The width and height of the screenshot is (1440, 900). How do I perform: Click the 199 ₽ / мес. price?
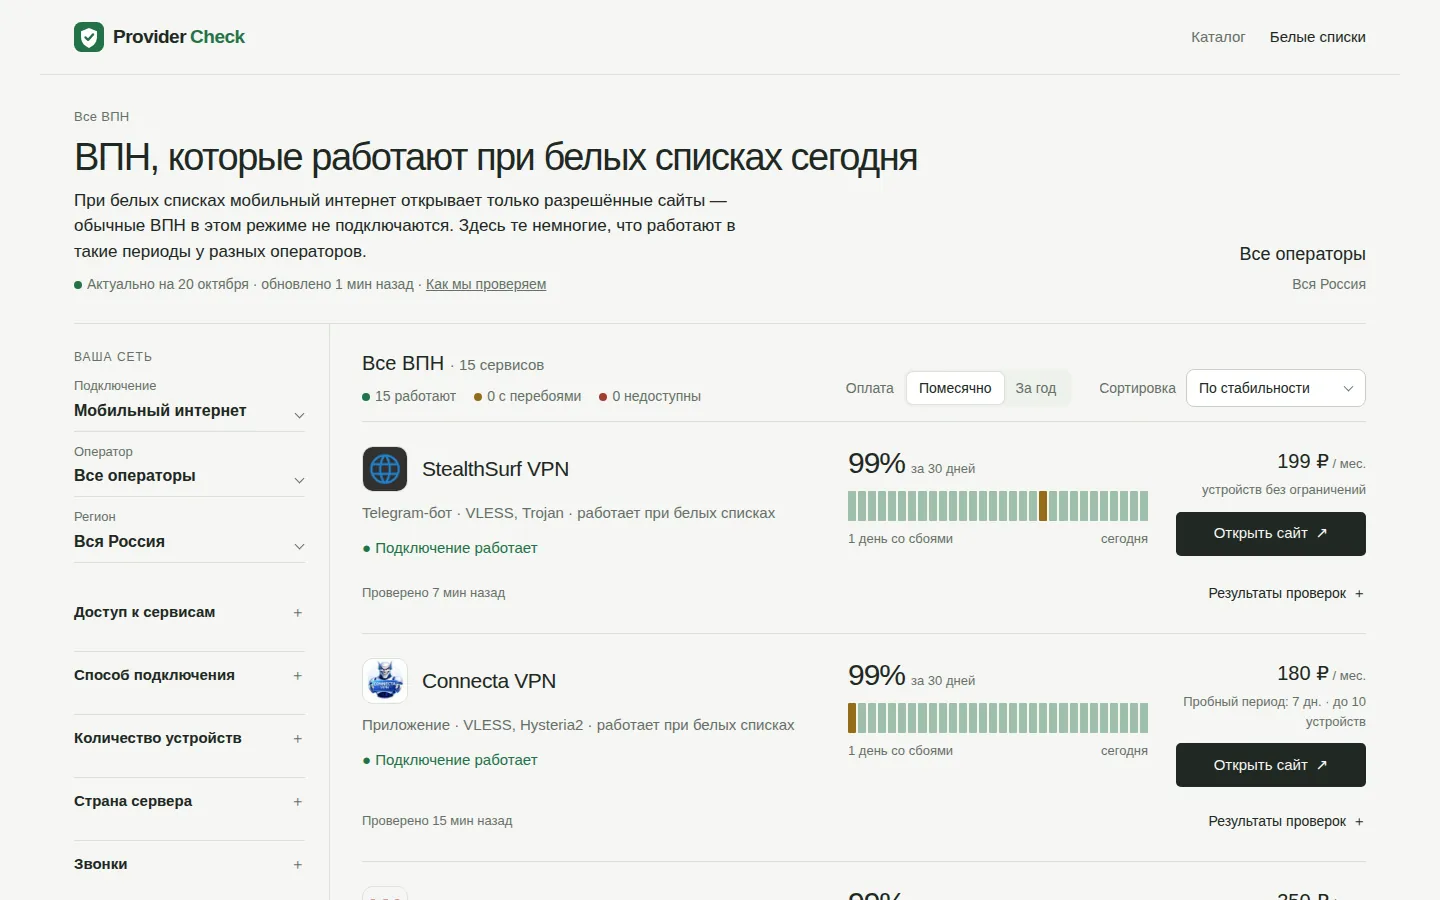(x=1321, y=462)
